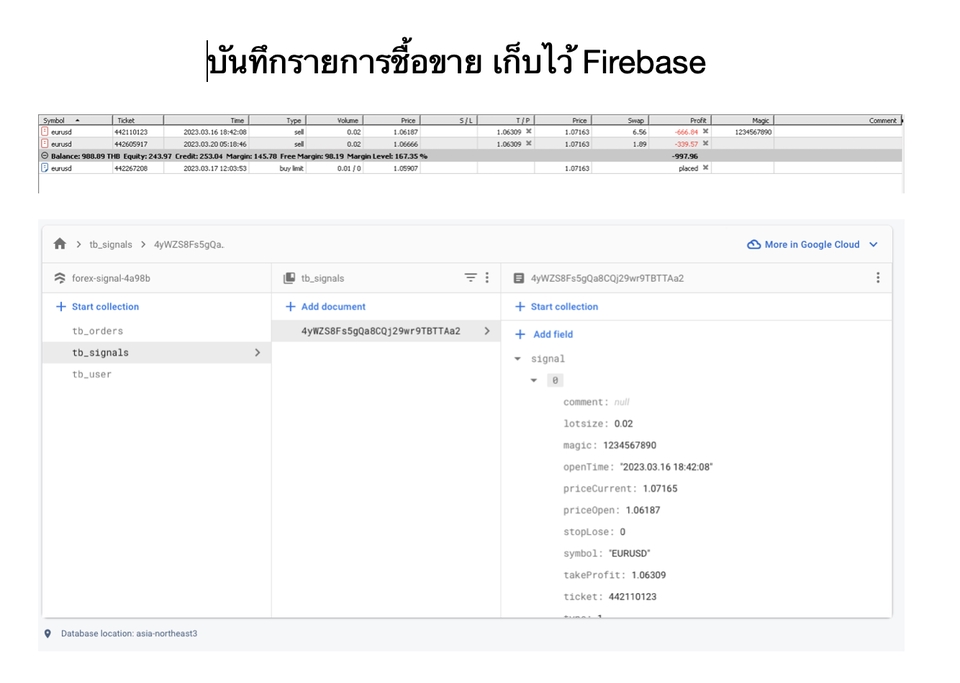Collapse the signal field
The image size is (960, 683).
pos(518,359)
